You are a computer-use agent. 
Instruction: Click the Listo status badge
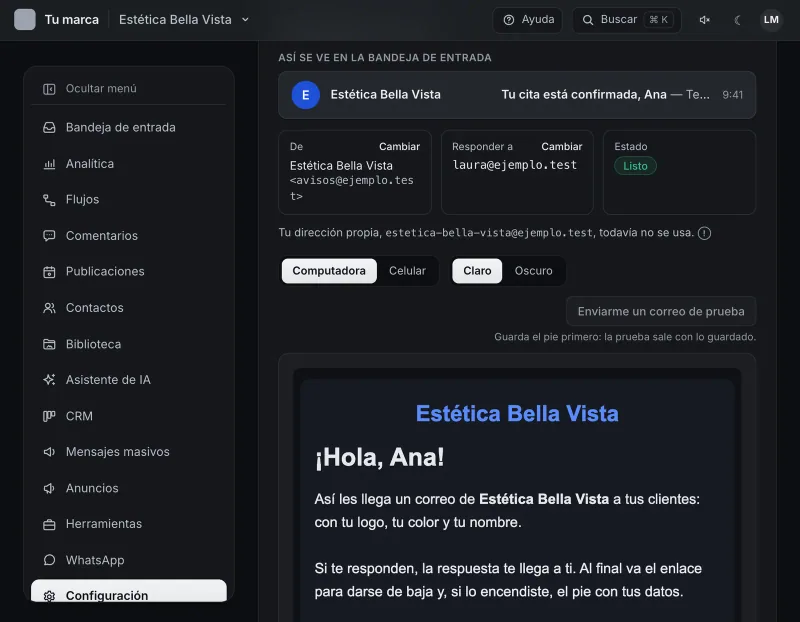coord(635,166)
